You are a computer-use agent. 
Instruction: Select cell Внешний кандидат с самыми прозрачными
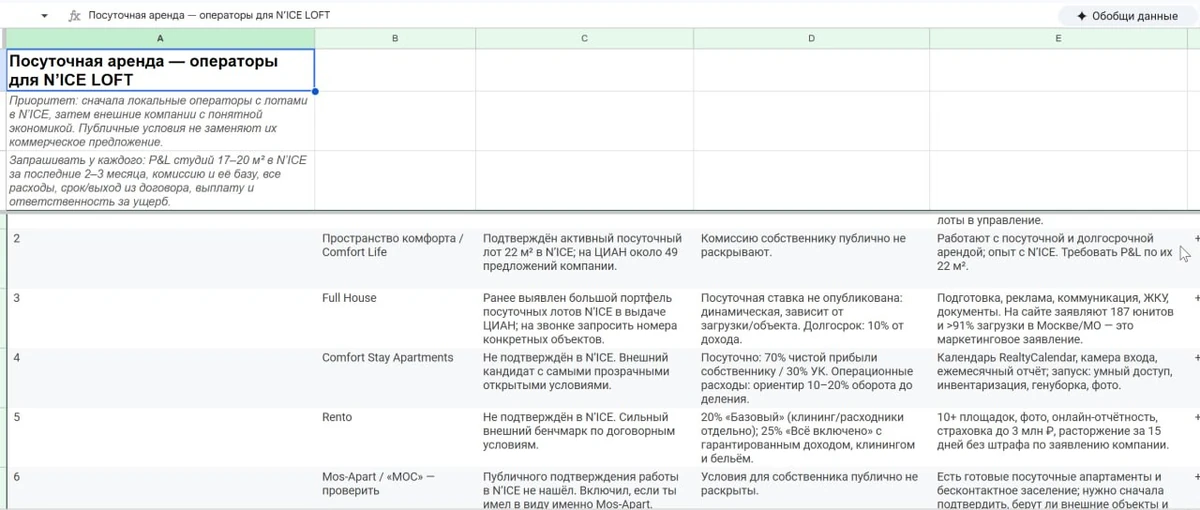(584, 378)
